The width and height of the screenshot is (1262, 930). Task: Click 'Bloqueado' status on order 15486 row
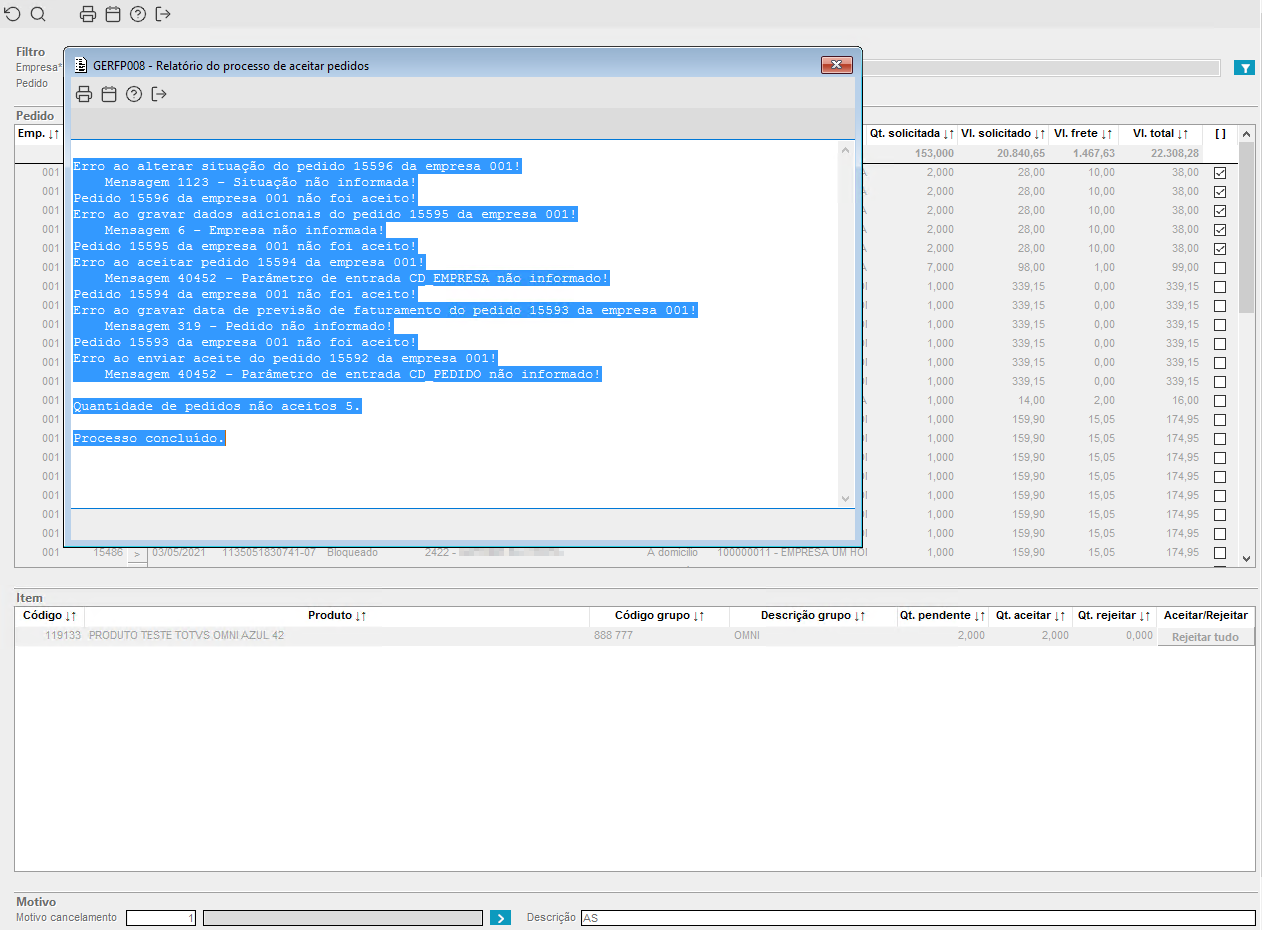[351, 552]
